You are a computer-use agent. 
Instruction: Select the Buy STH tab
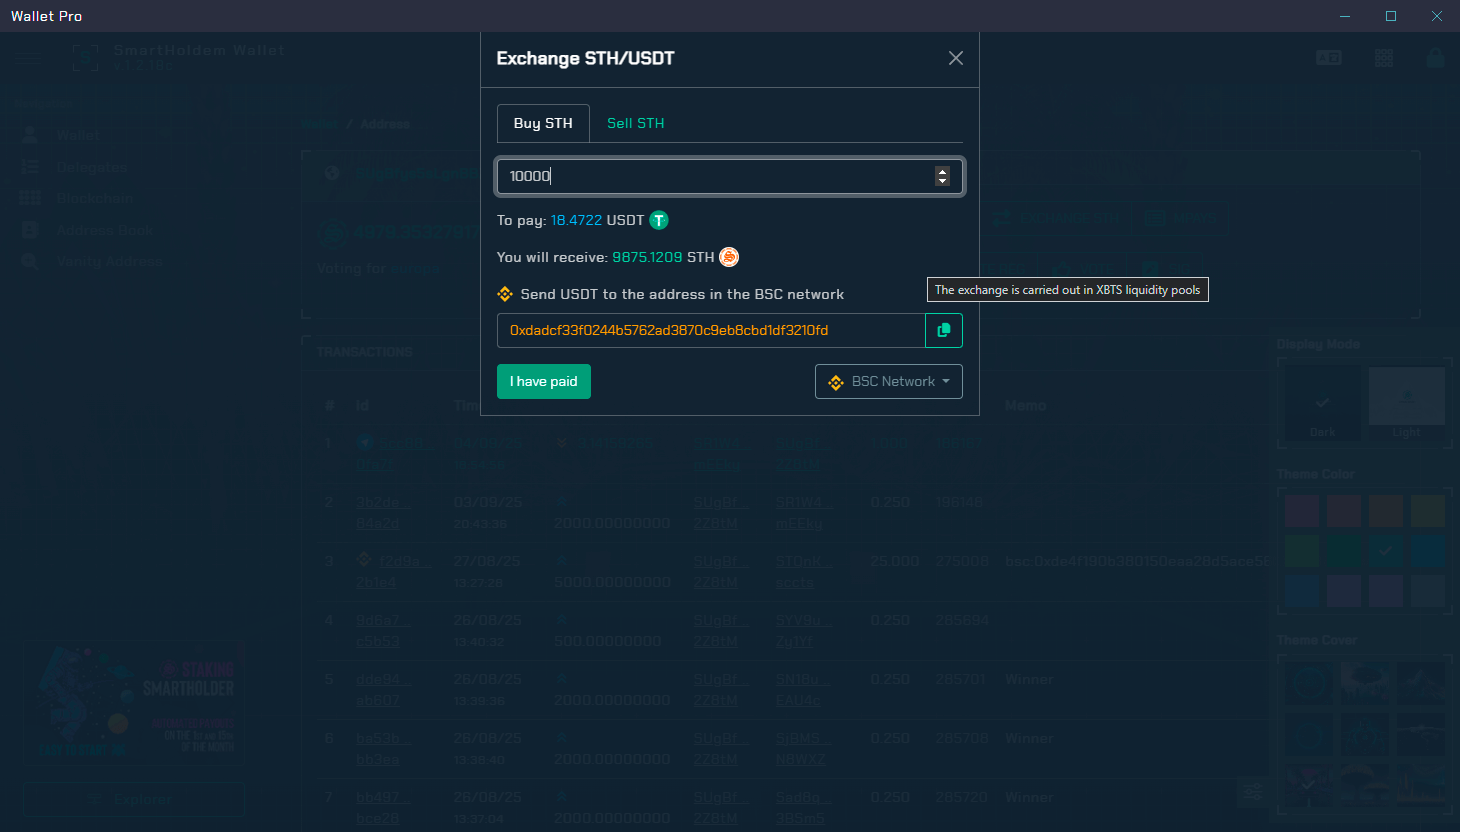[x=543, y=123]
